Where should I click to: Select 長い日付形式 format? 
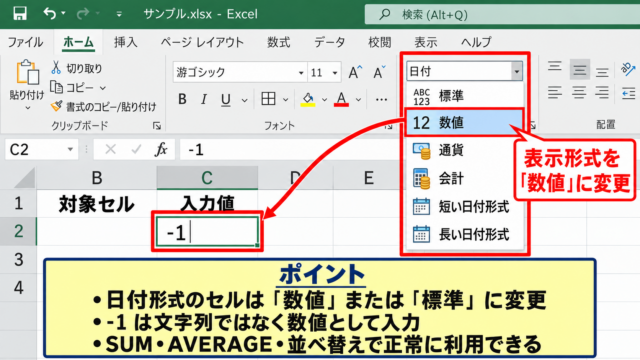(464, 235)
